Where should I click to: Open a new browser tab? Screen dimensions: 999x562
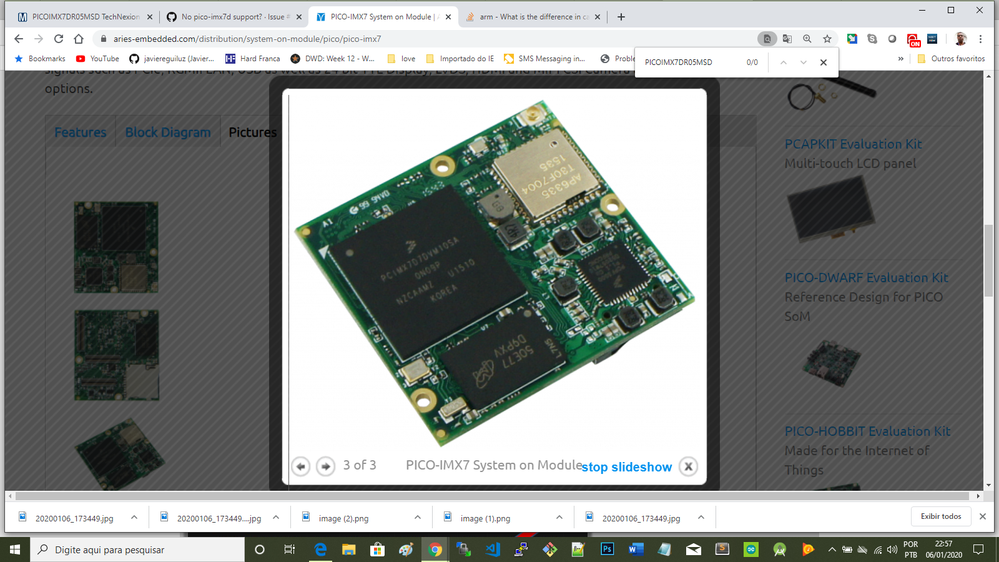pos(621,17)
